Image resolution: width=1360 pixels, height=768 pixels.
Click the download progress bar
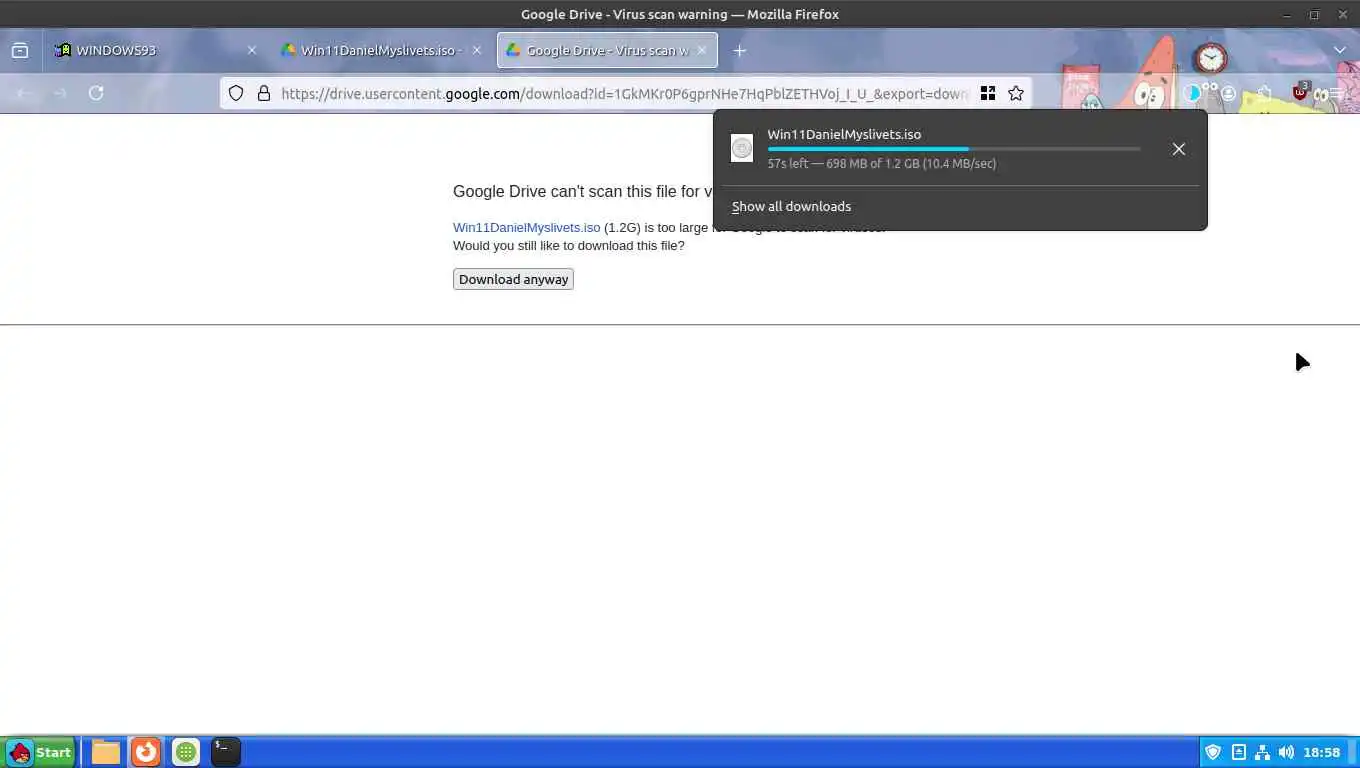954,149
